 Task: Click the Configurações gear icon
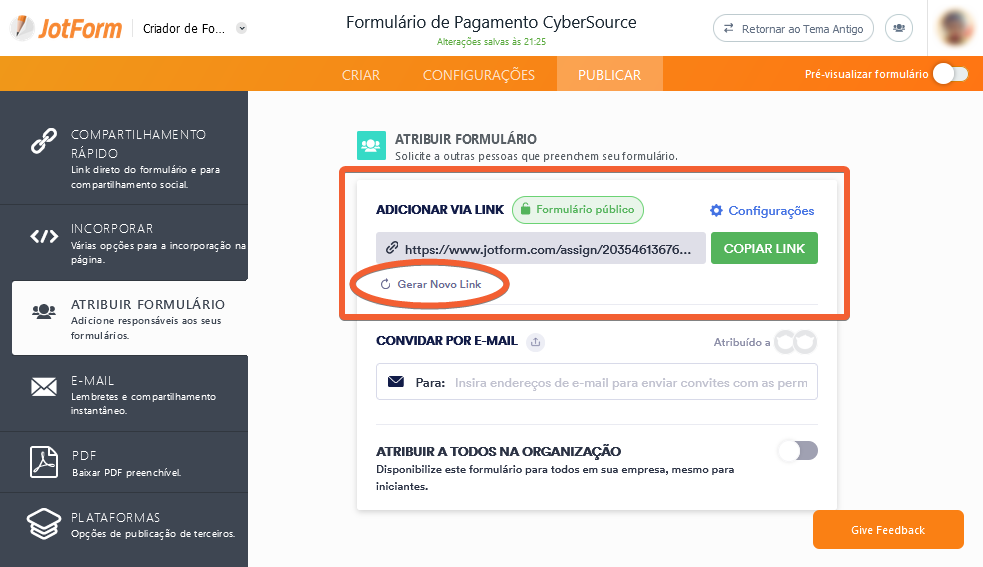[x=716, y=211]
